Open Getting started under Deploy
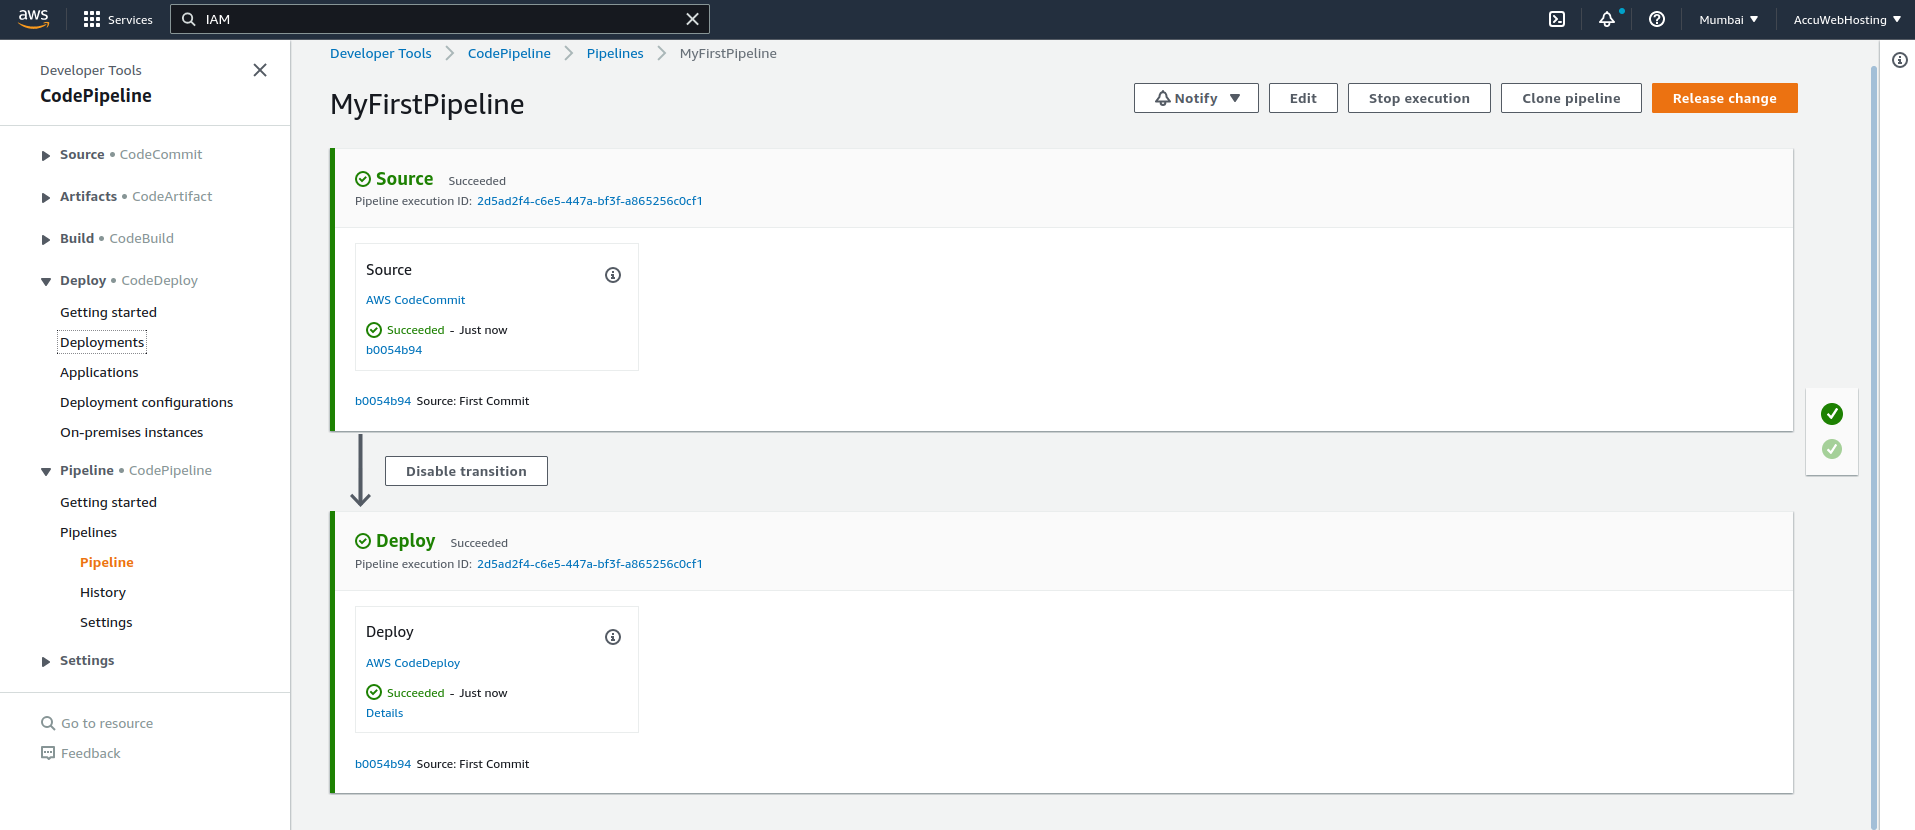The width and height of the screenshot is (1915, 830). pos(108,313)
